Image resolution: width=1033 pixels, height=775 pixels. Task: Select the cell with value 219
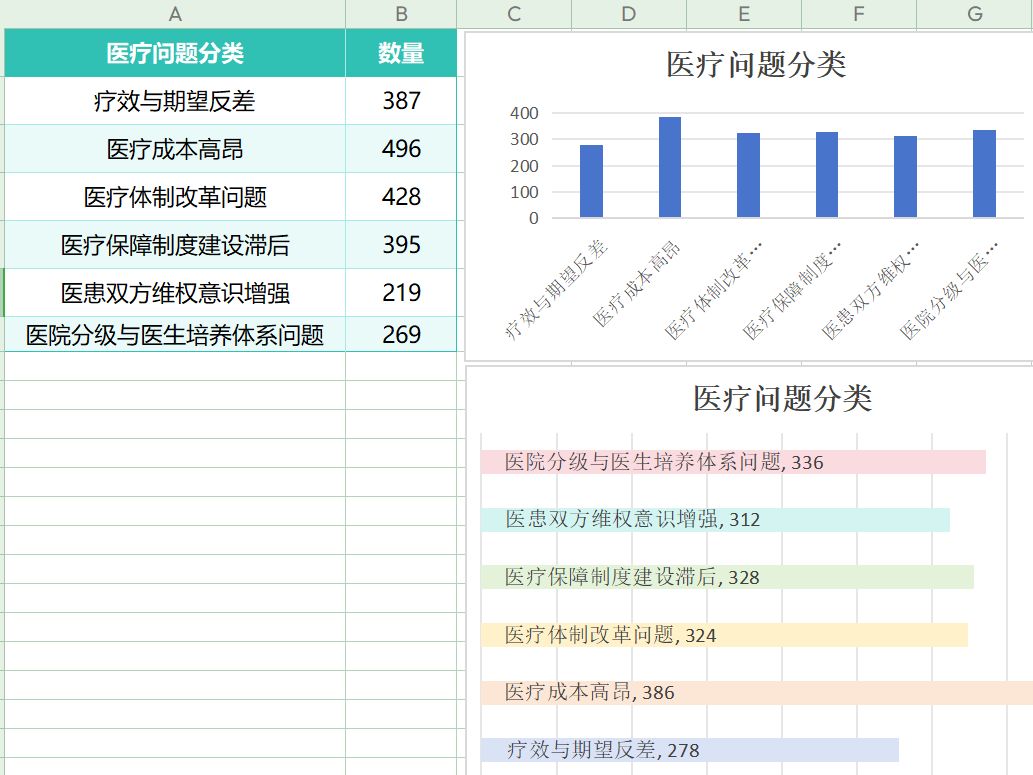point(401,293)
